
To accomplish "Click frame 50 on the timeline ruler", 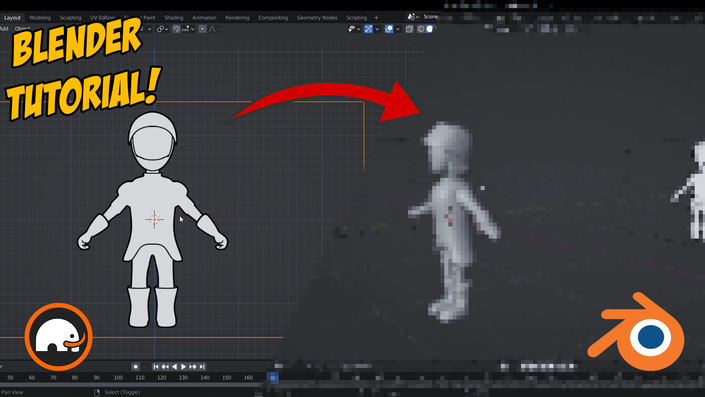I will tap(10, 378).
